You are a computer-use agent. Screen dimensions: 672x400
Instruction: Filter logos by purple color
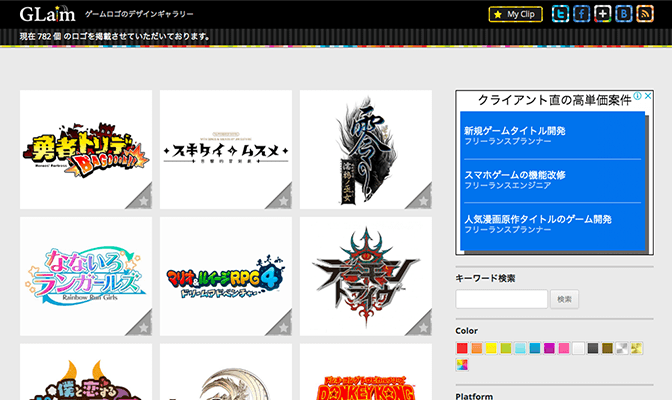pyautogui.click(x=549, y=348)
